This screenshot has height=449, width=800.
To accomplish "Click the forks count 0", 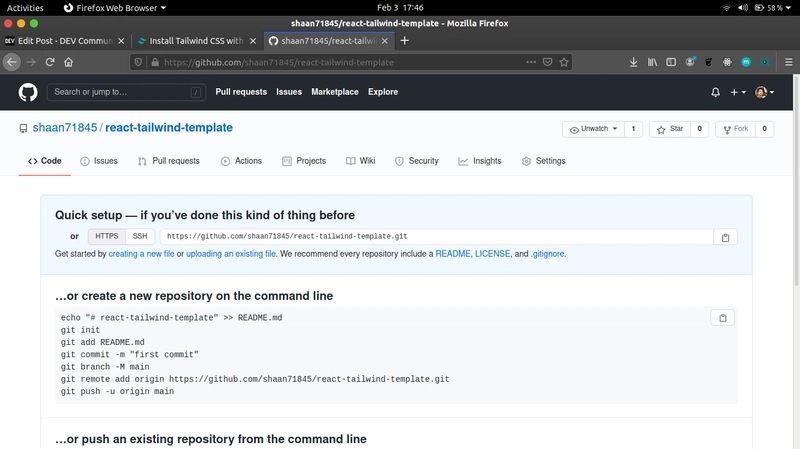I will tap(764, 129).
